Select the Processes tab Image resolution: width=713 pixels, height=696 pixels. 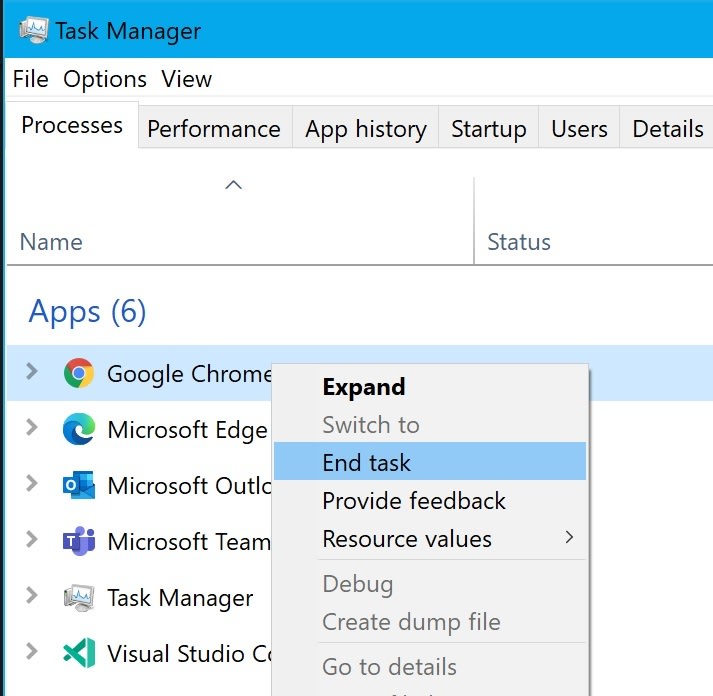pos(72,125)
